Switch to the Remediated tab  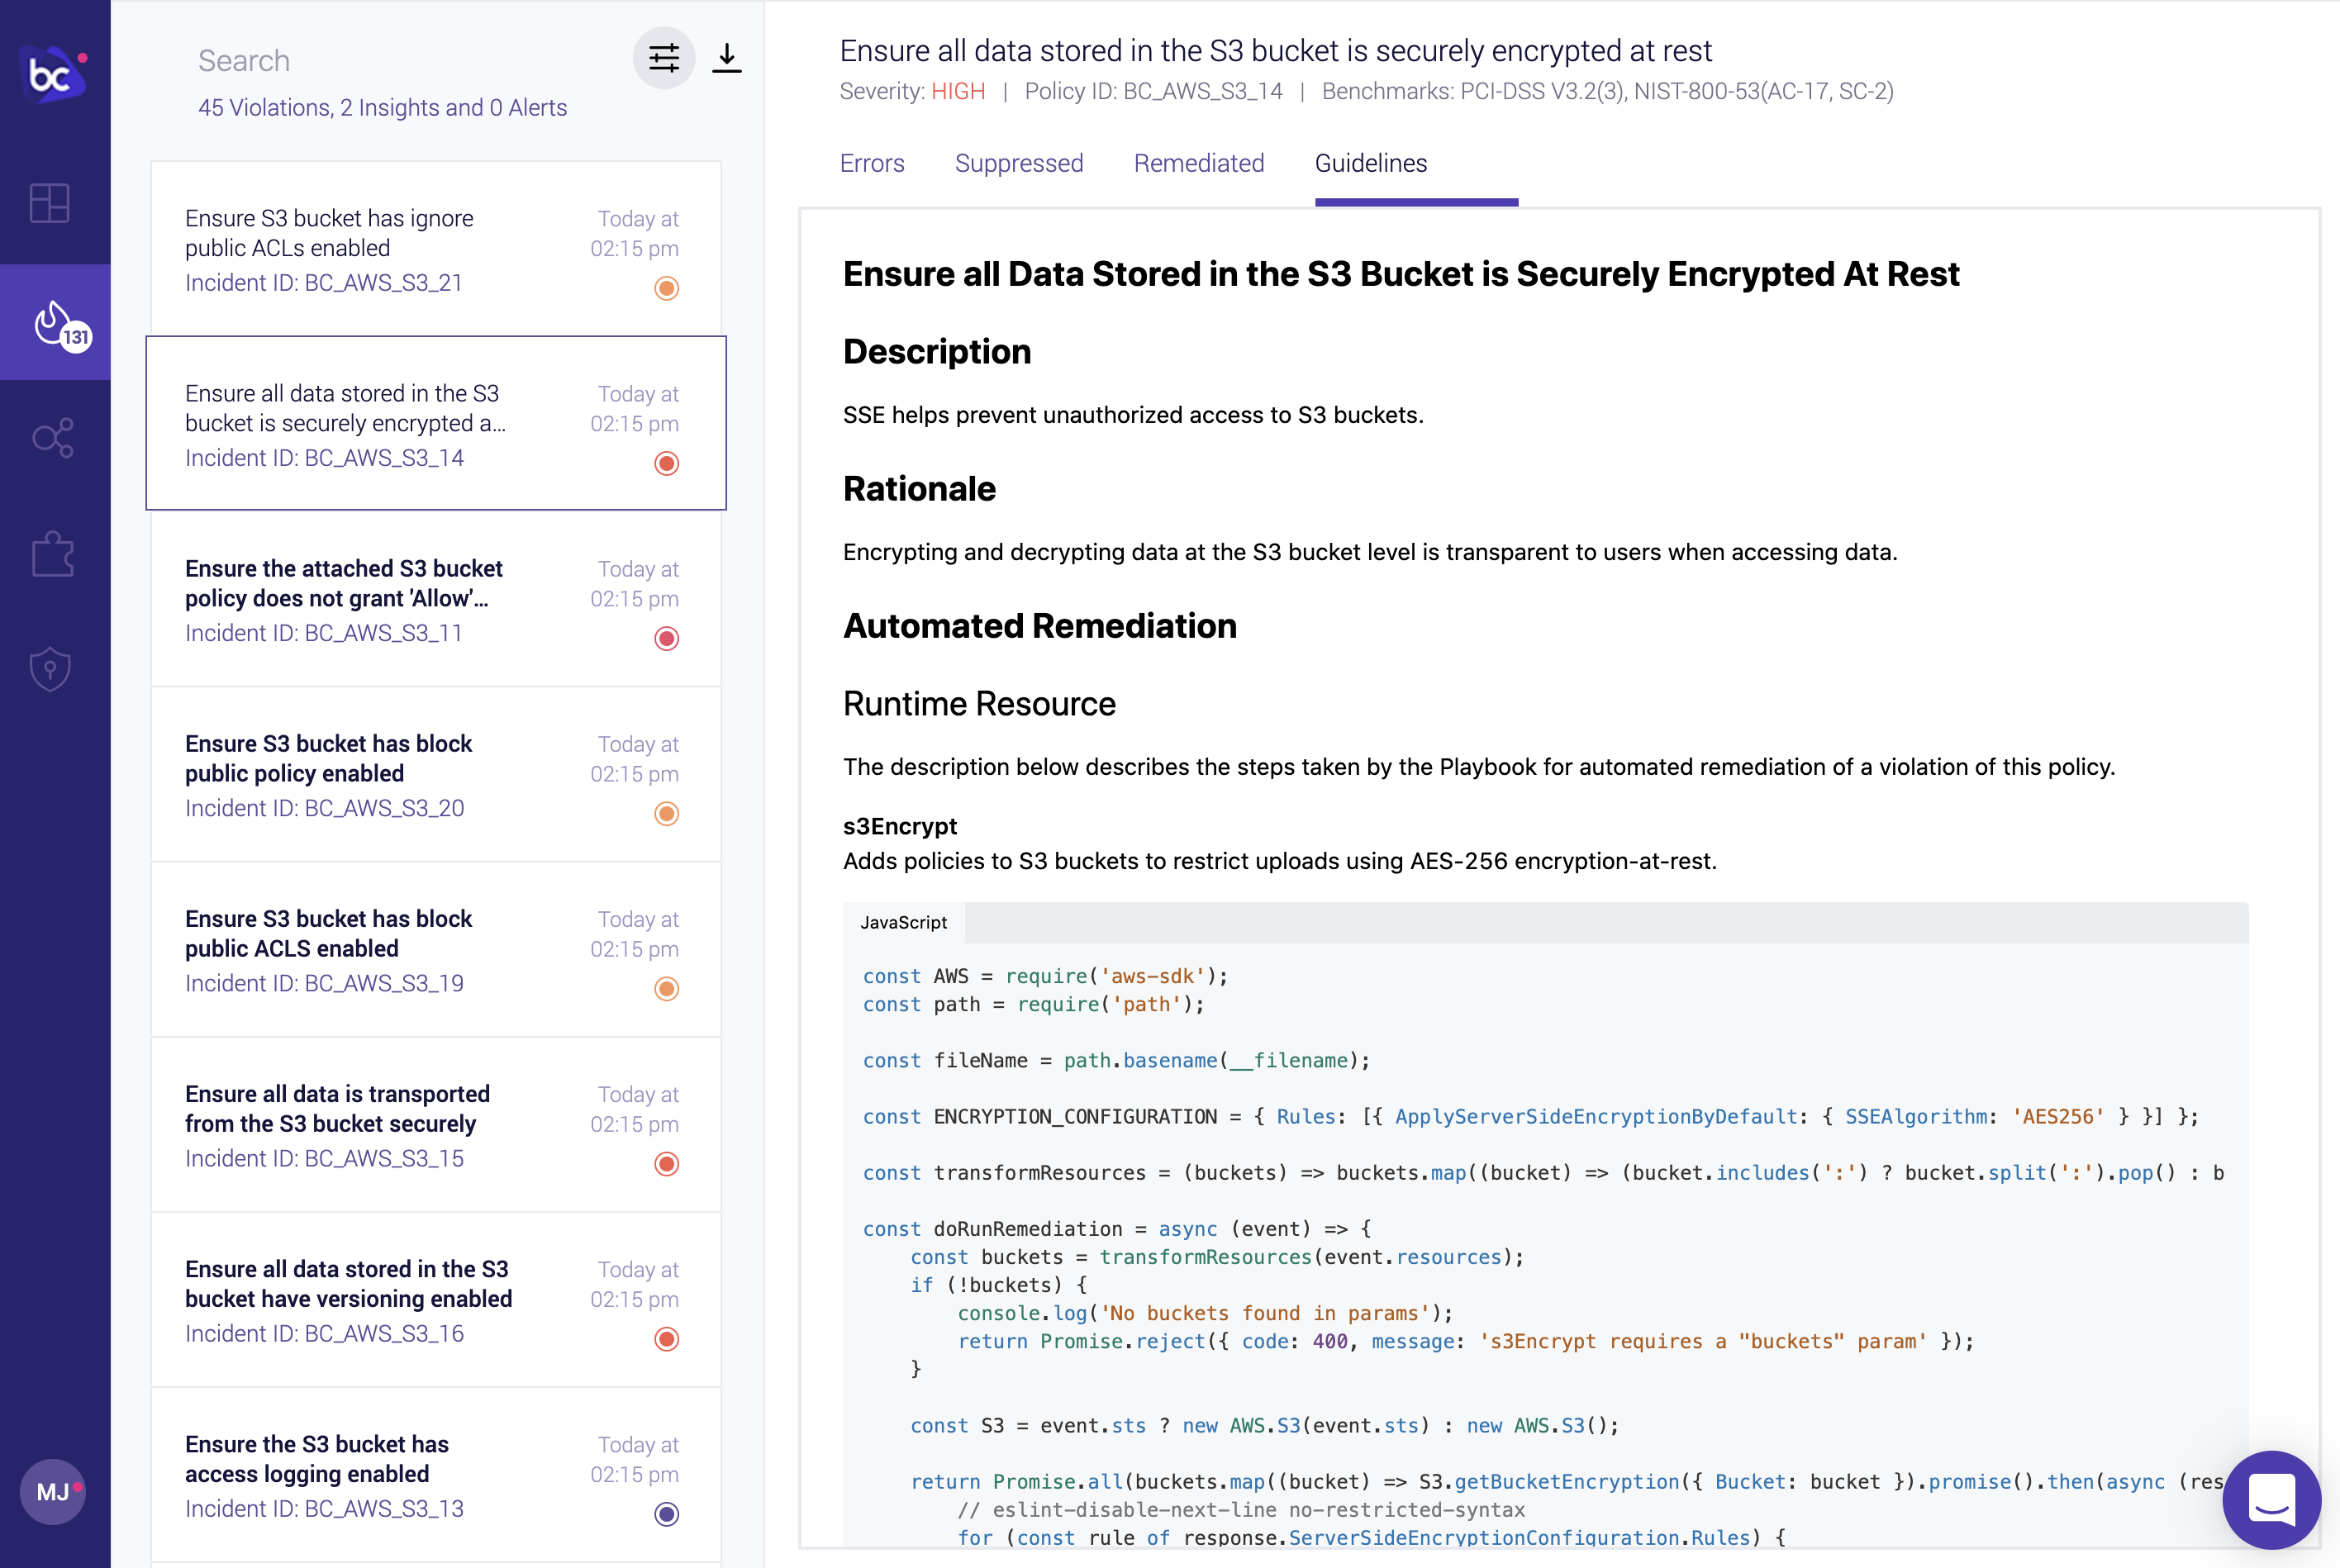(1199, 163)
